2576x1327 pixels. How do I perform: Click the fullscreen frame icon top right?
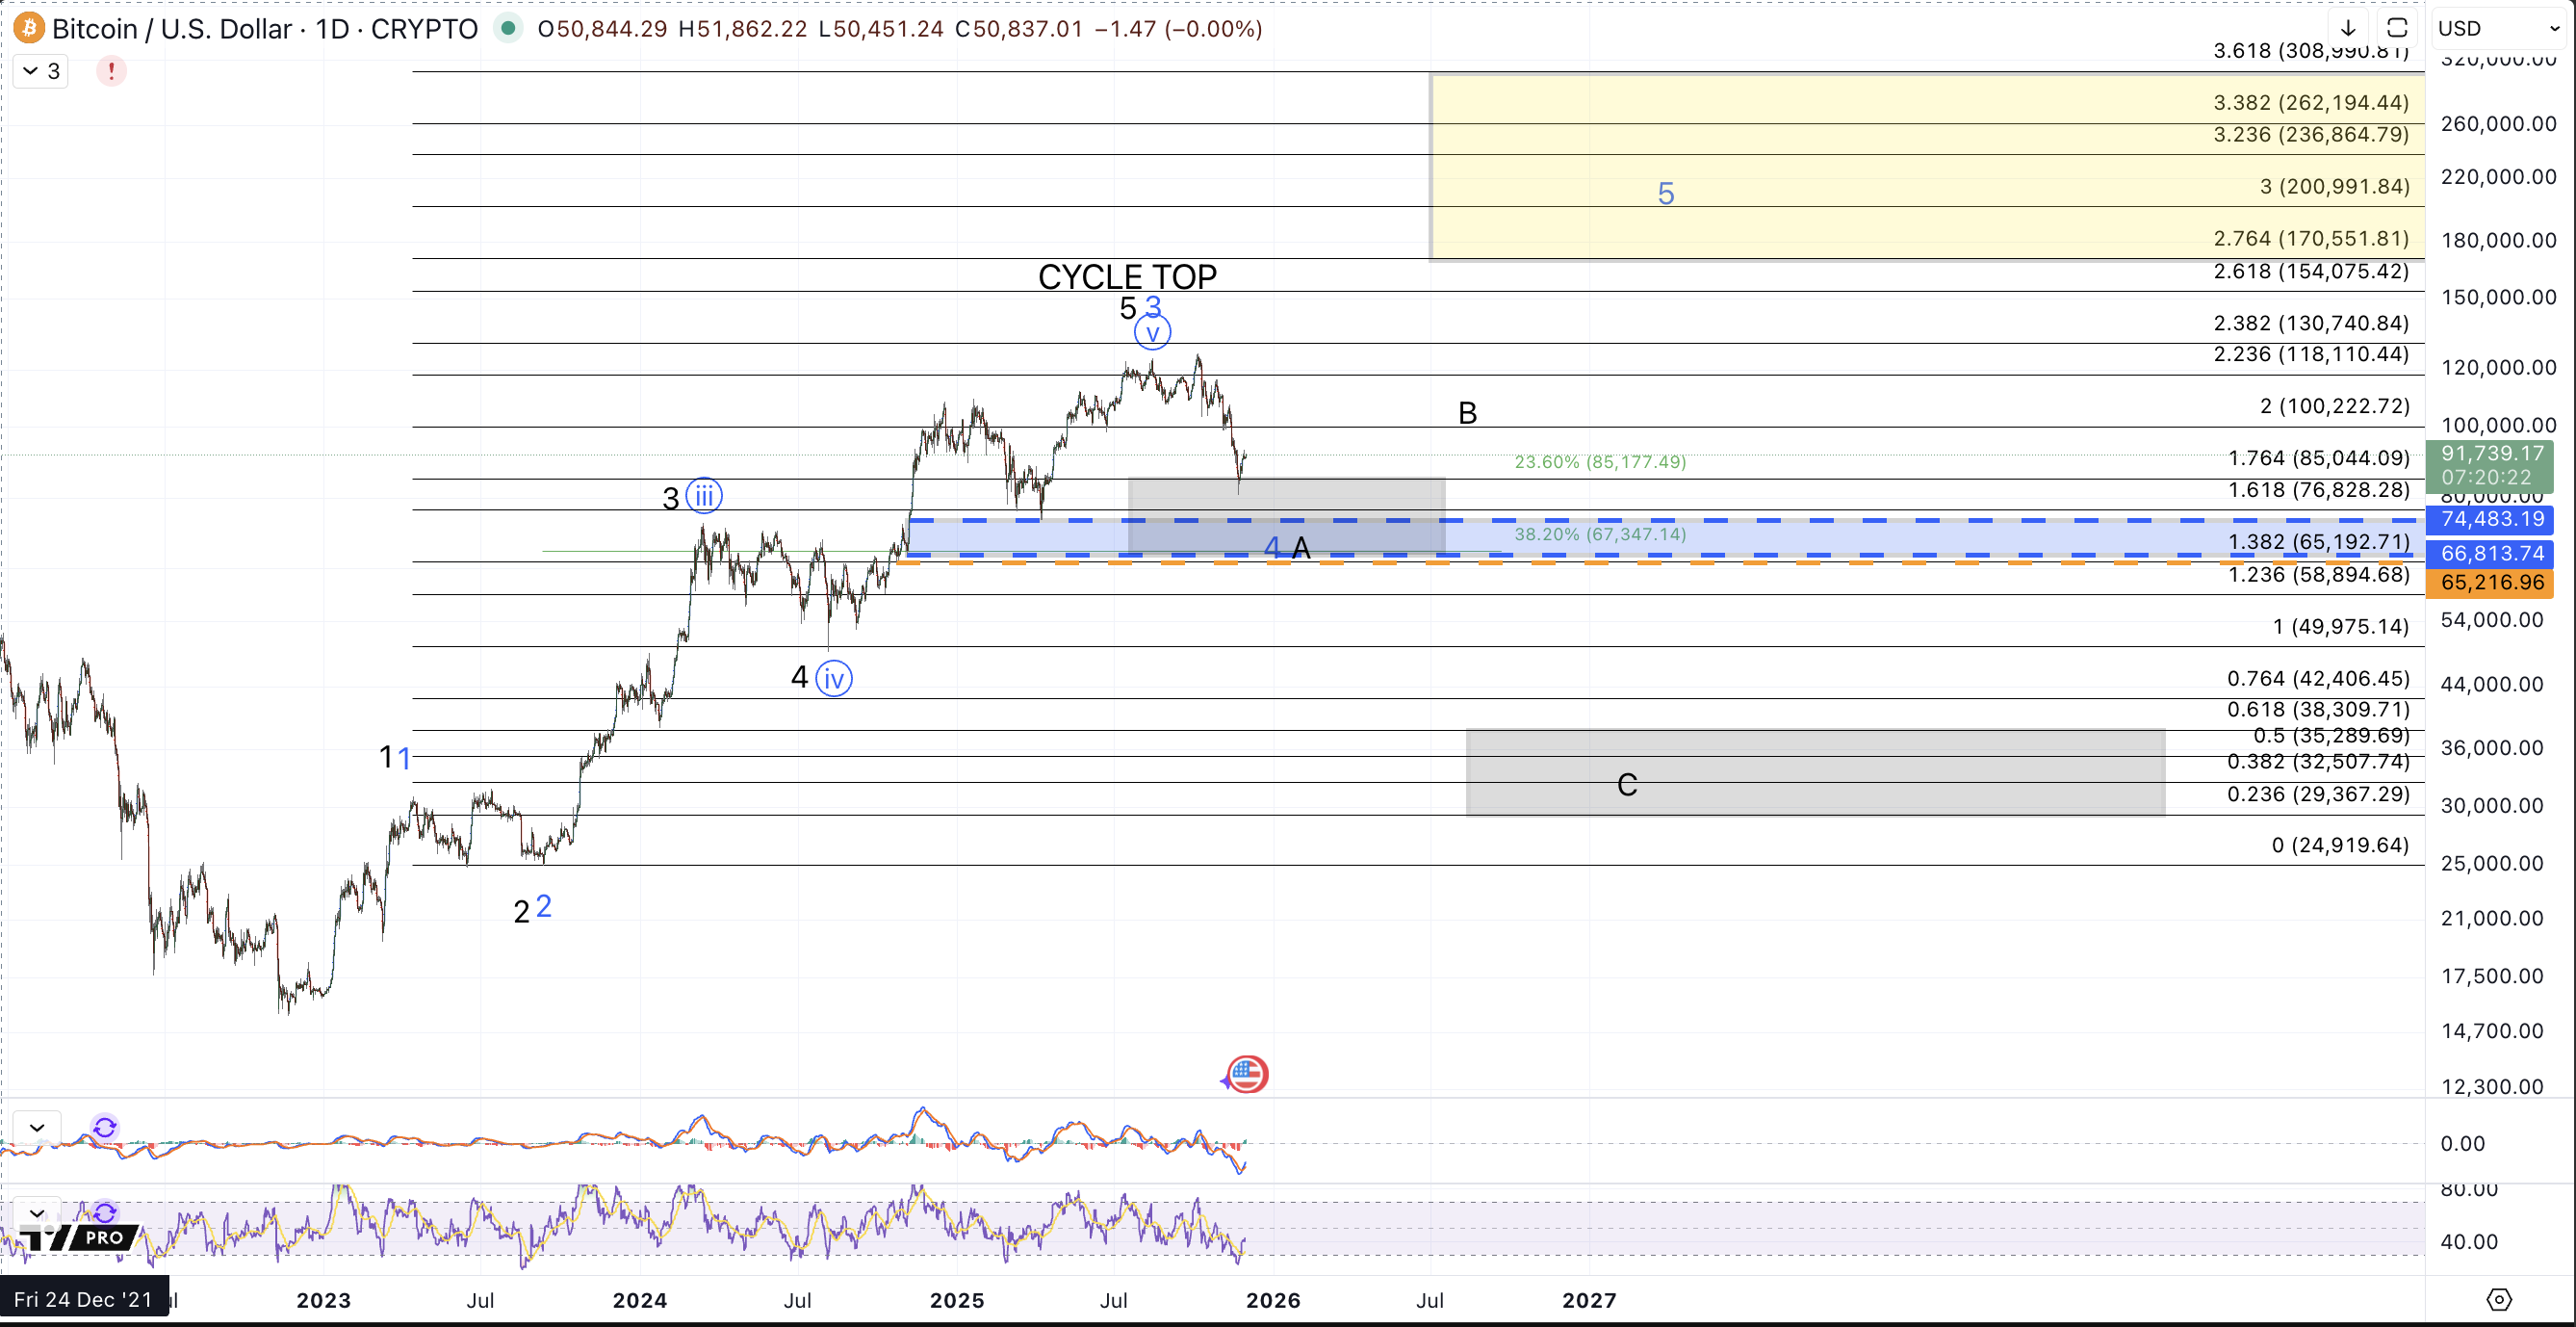pyautogui.click(x=2397, y=28)
